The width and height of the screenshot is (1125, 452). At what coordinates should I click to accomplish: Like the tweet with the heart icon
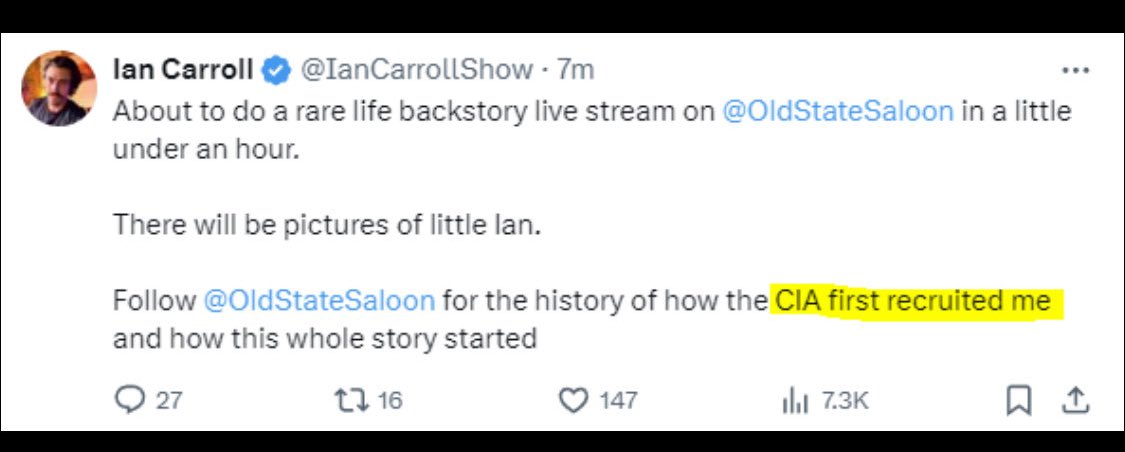point(573,401)
